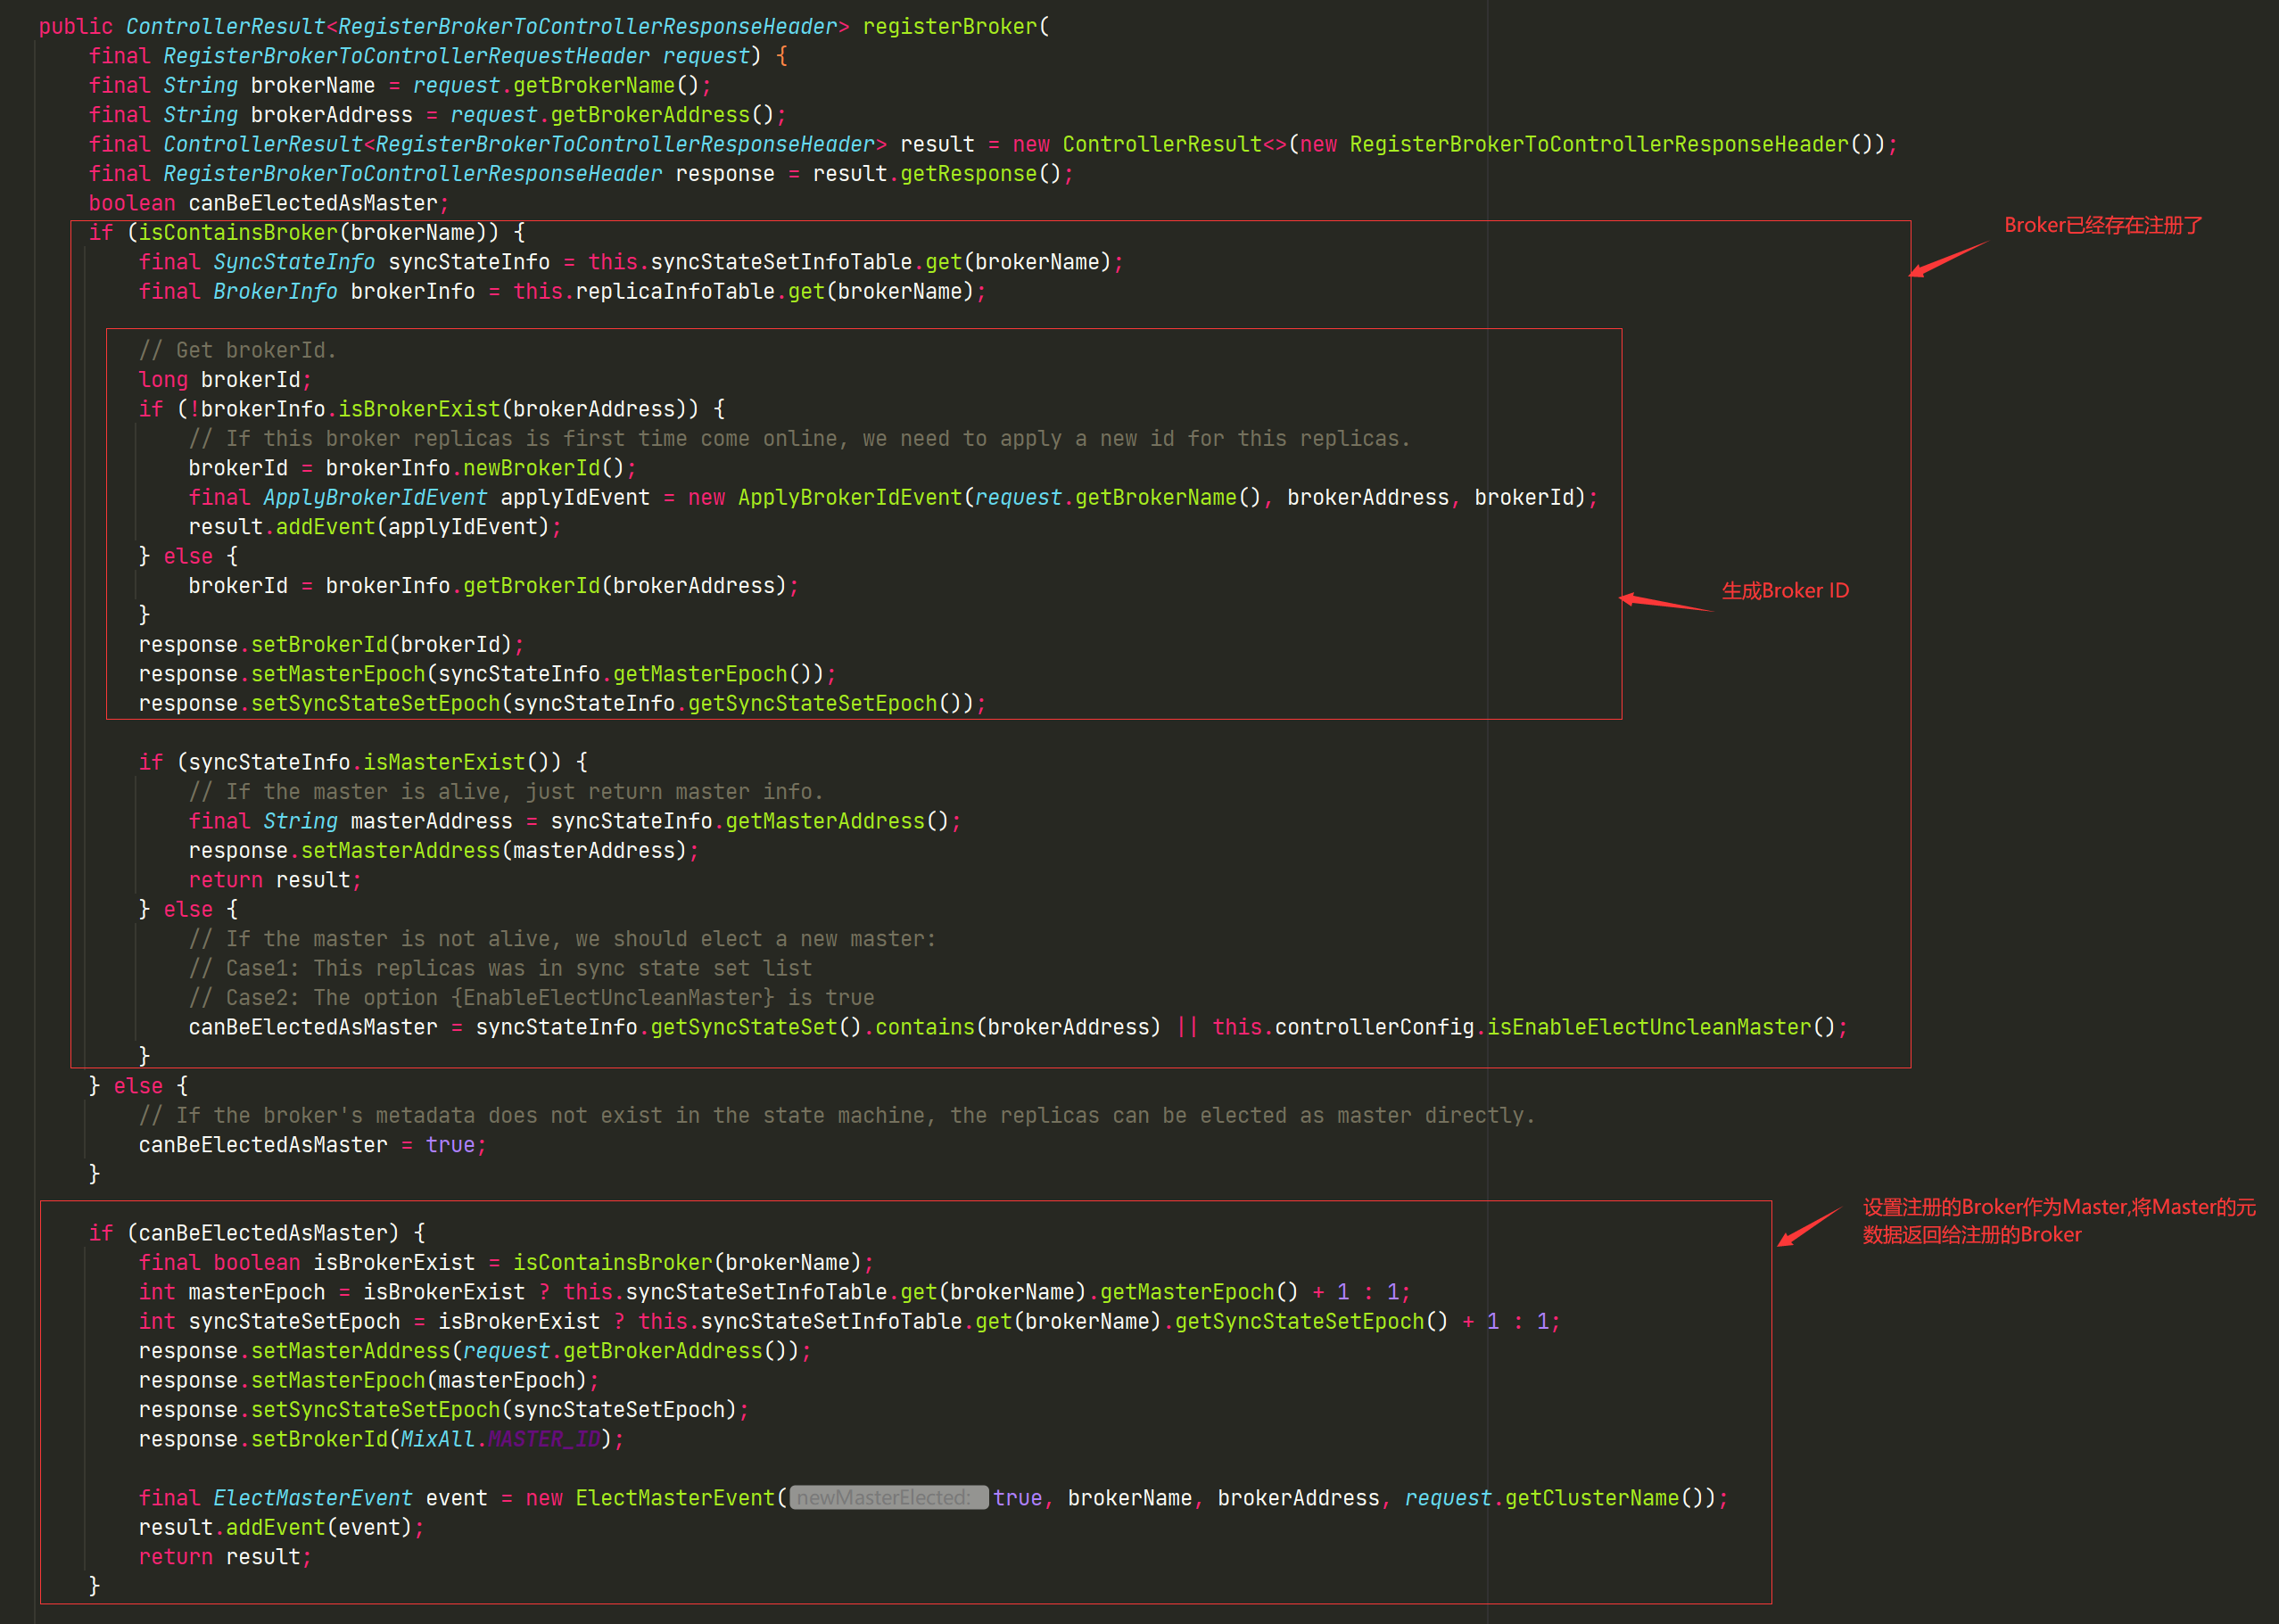This screenshot has width=2279, height=1624.
Task: Click the isBrokerExist call on brokerInfo
Action: pyautogui.click(x=418, y=409)
